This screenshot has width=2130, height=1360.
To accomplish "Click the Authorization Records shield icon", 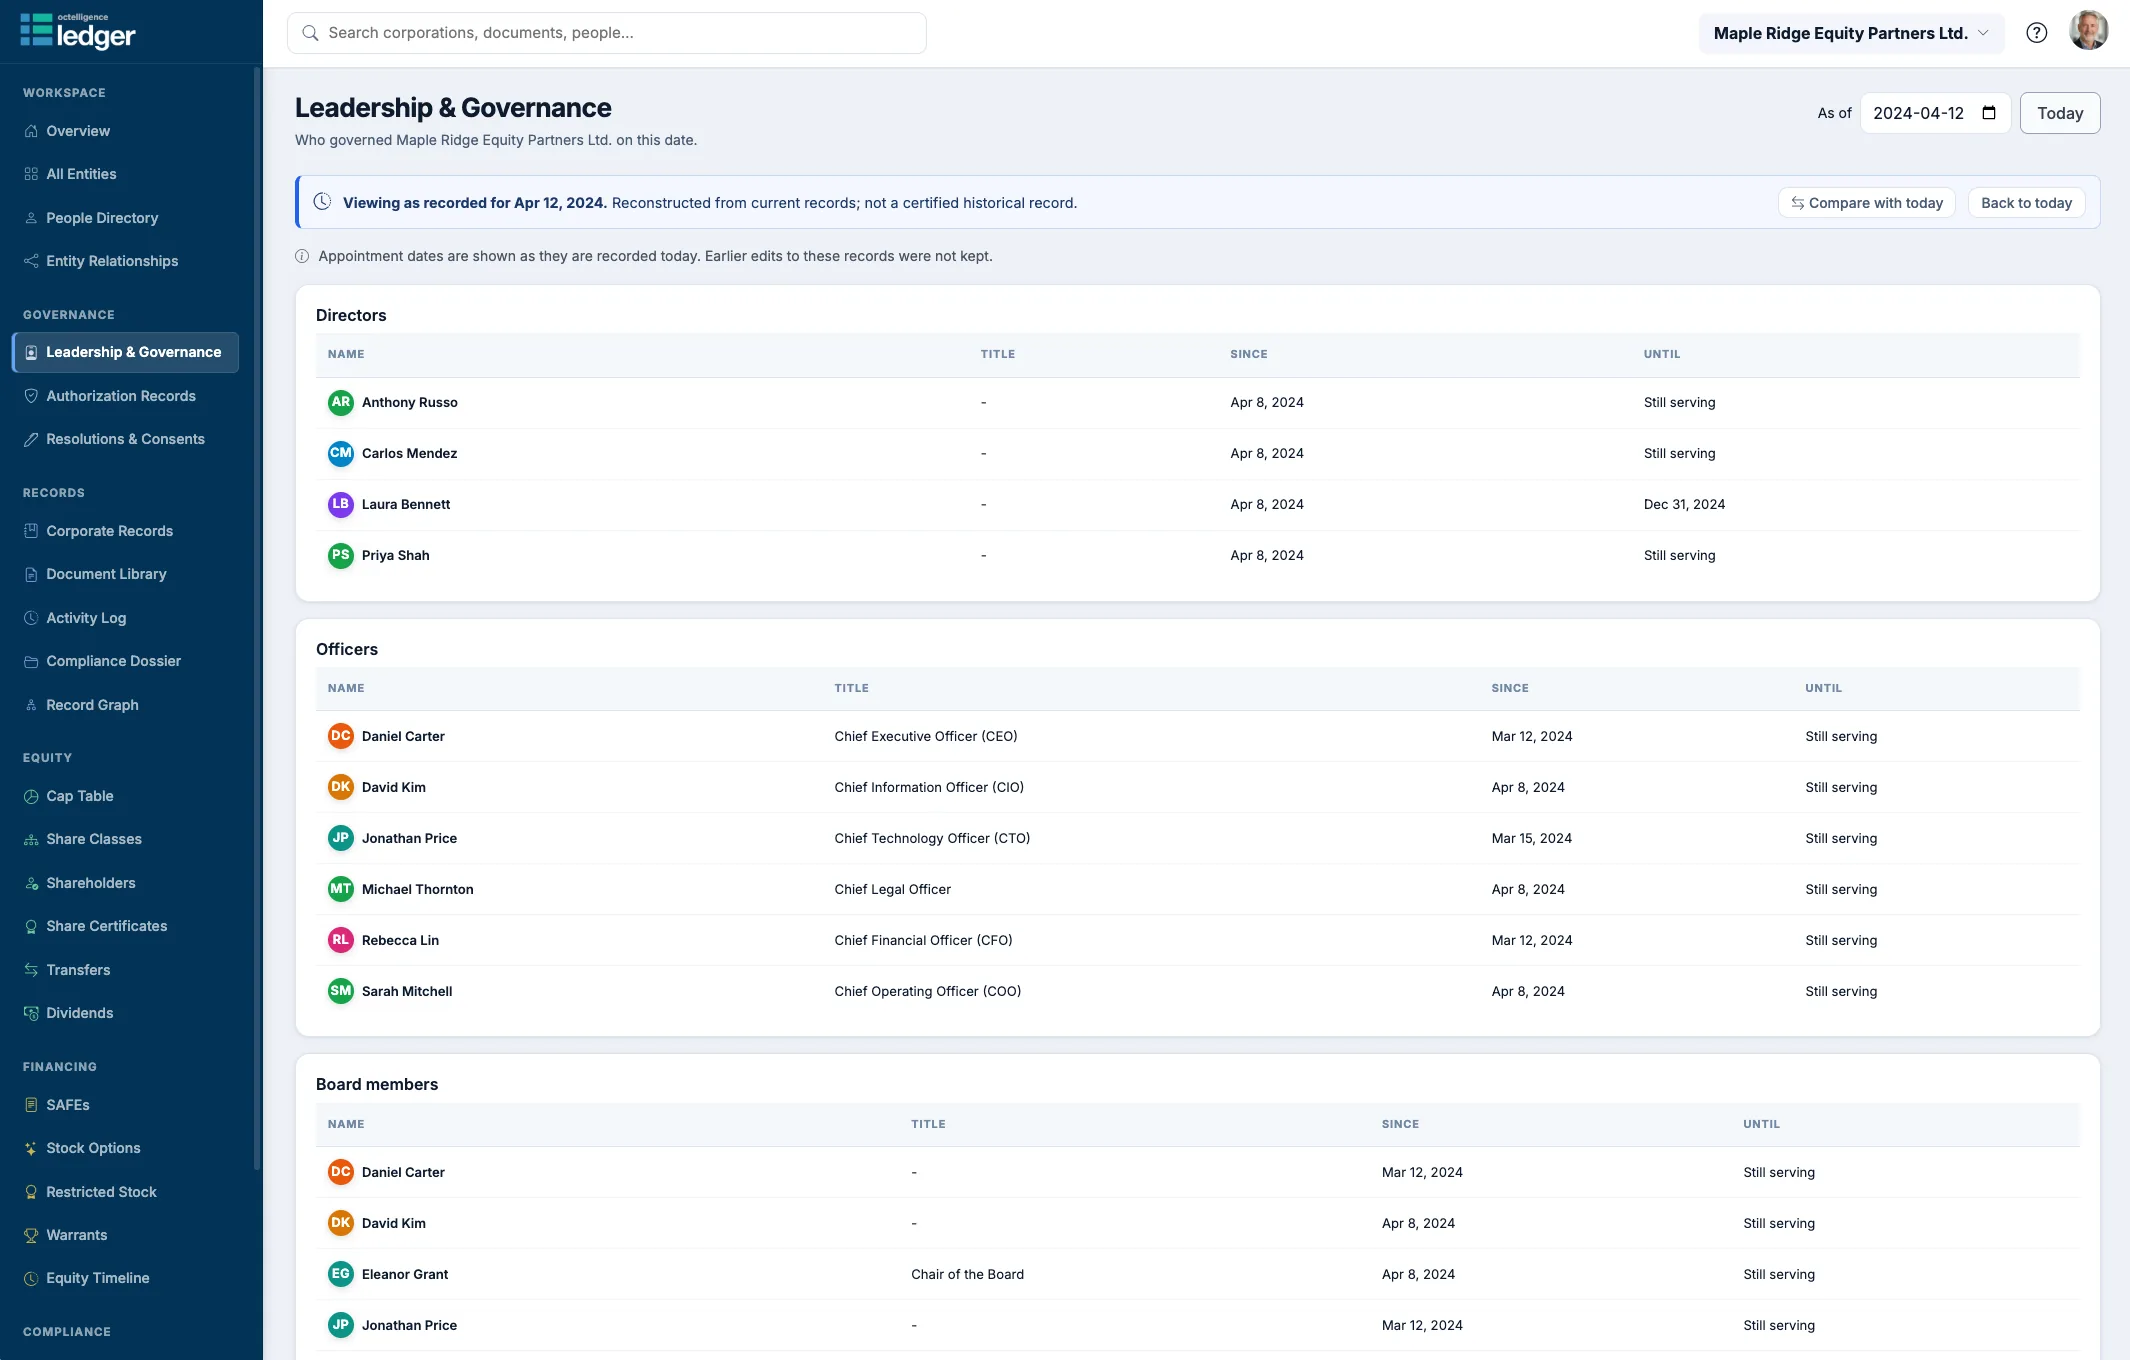I will (31, 396).
